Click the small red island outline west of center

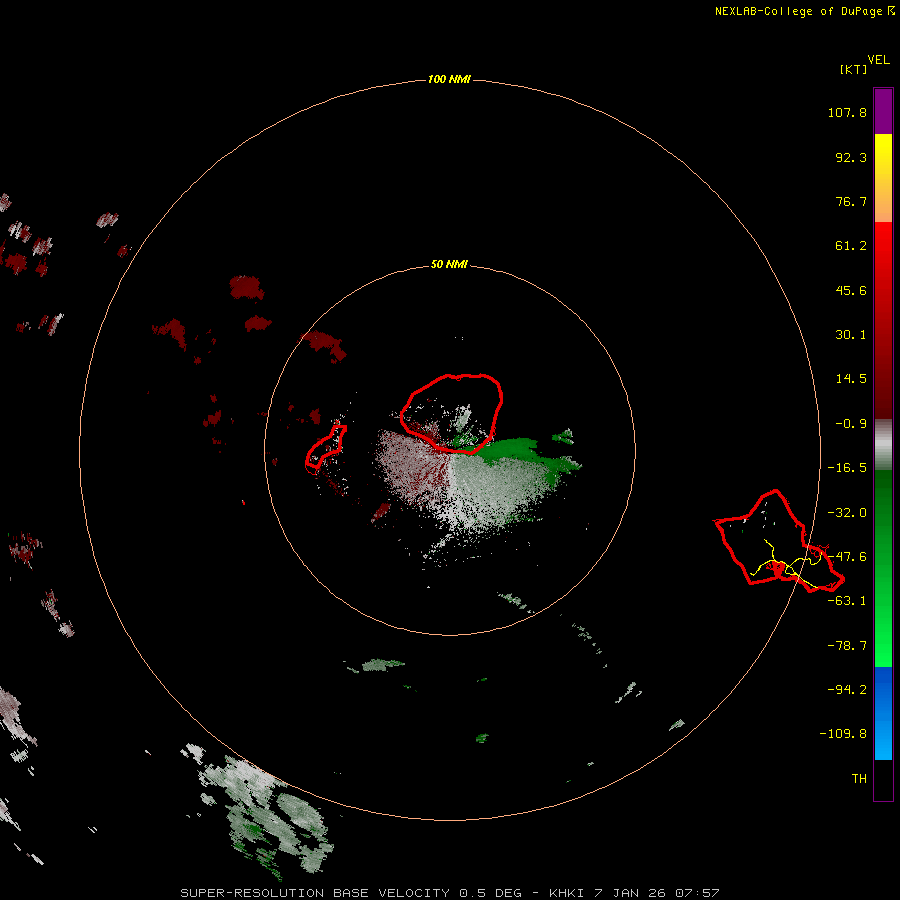[x=325, y=448]
